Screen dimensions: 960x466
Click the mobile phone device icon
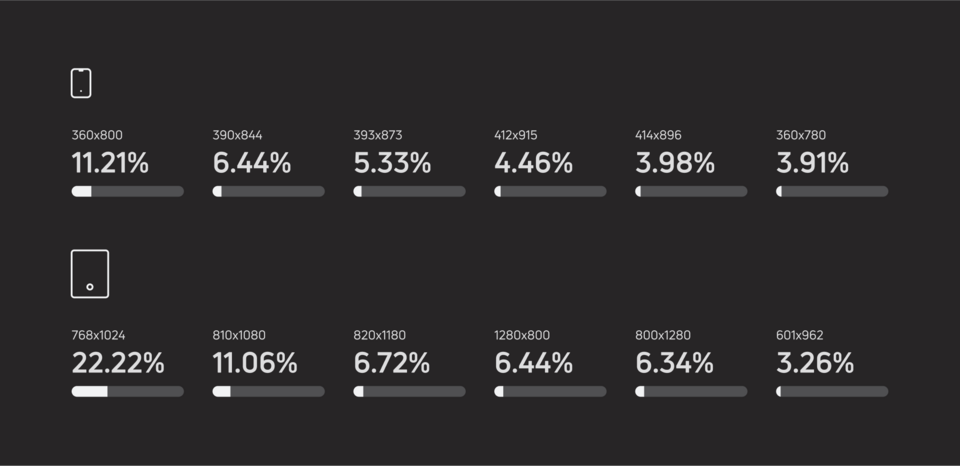81,83
